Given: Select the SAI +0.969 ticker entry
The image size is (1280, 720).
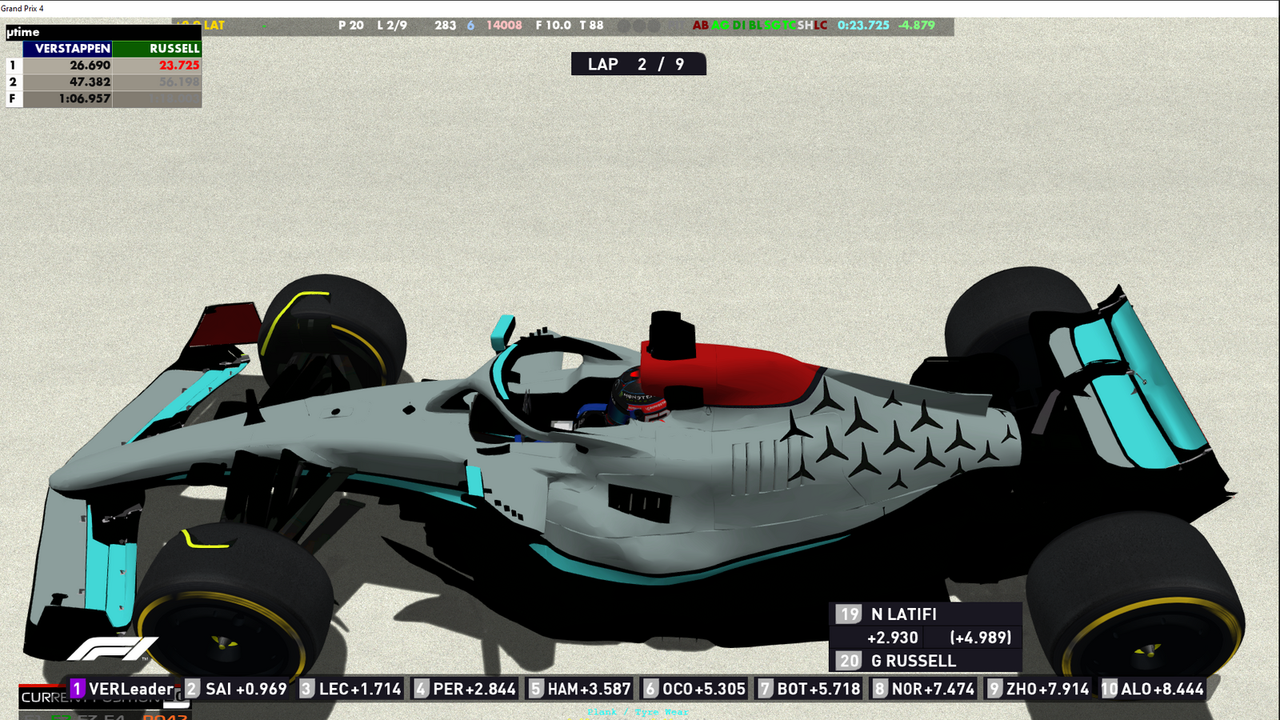Looking at the screenshot, I should tap(236, 688).
